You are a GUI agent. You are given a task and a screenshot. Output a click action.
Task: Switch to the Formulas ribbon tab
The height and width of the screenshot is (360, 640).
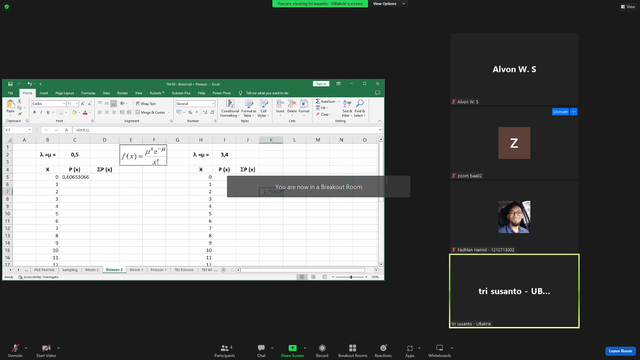88,93
